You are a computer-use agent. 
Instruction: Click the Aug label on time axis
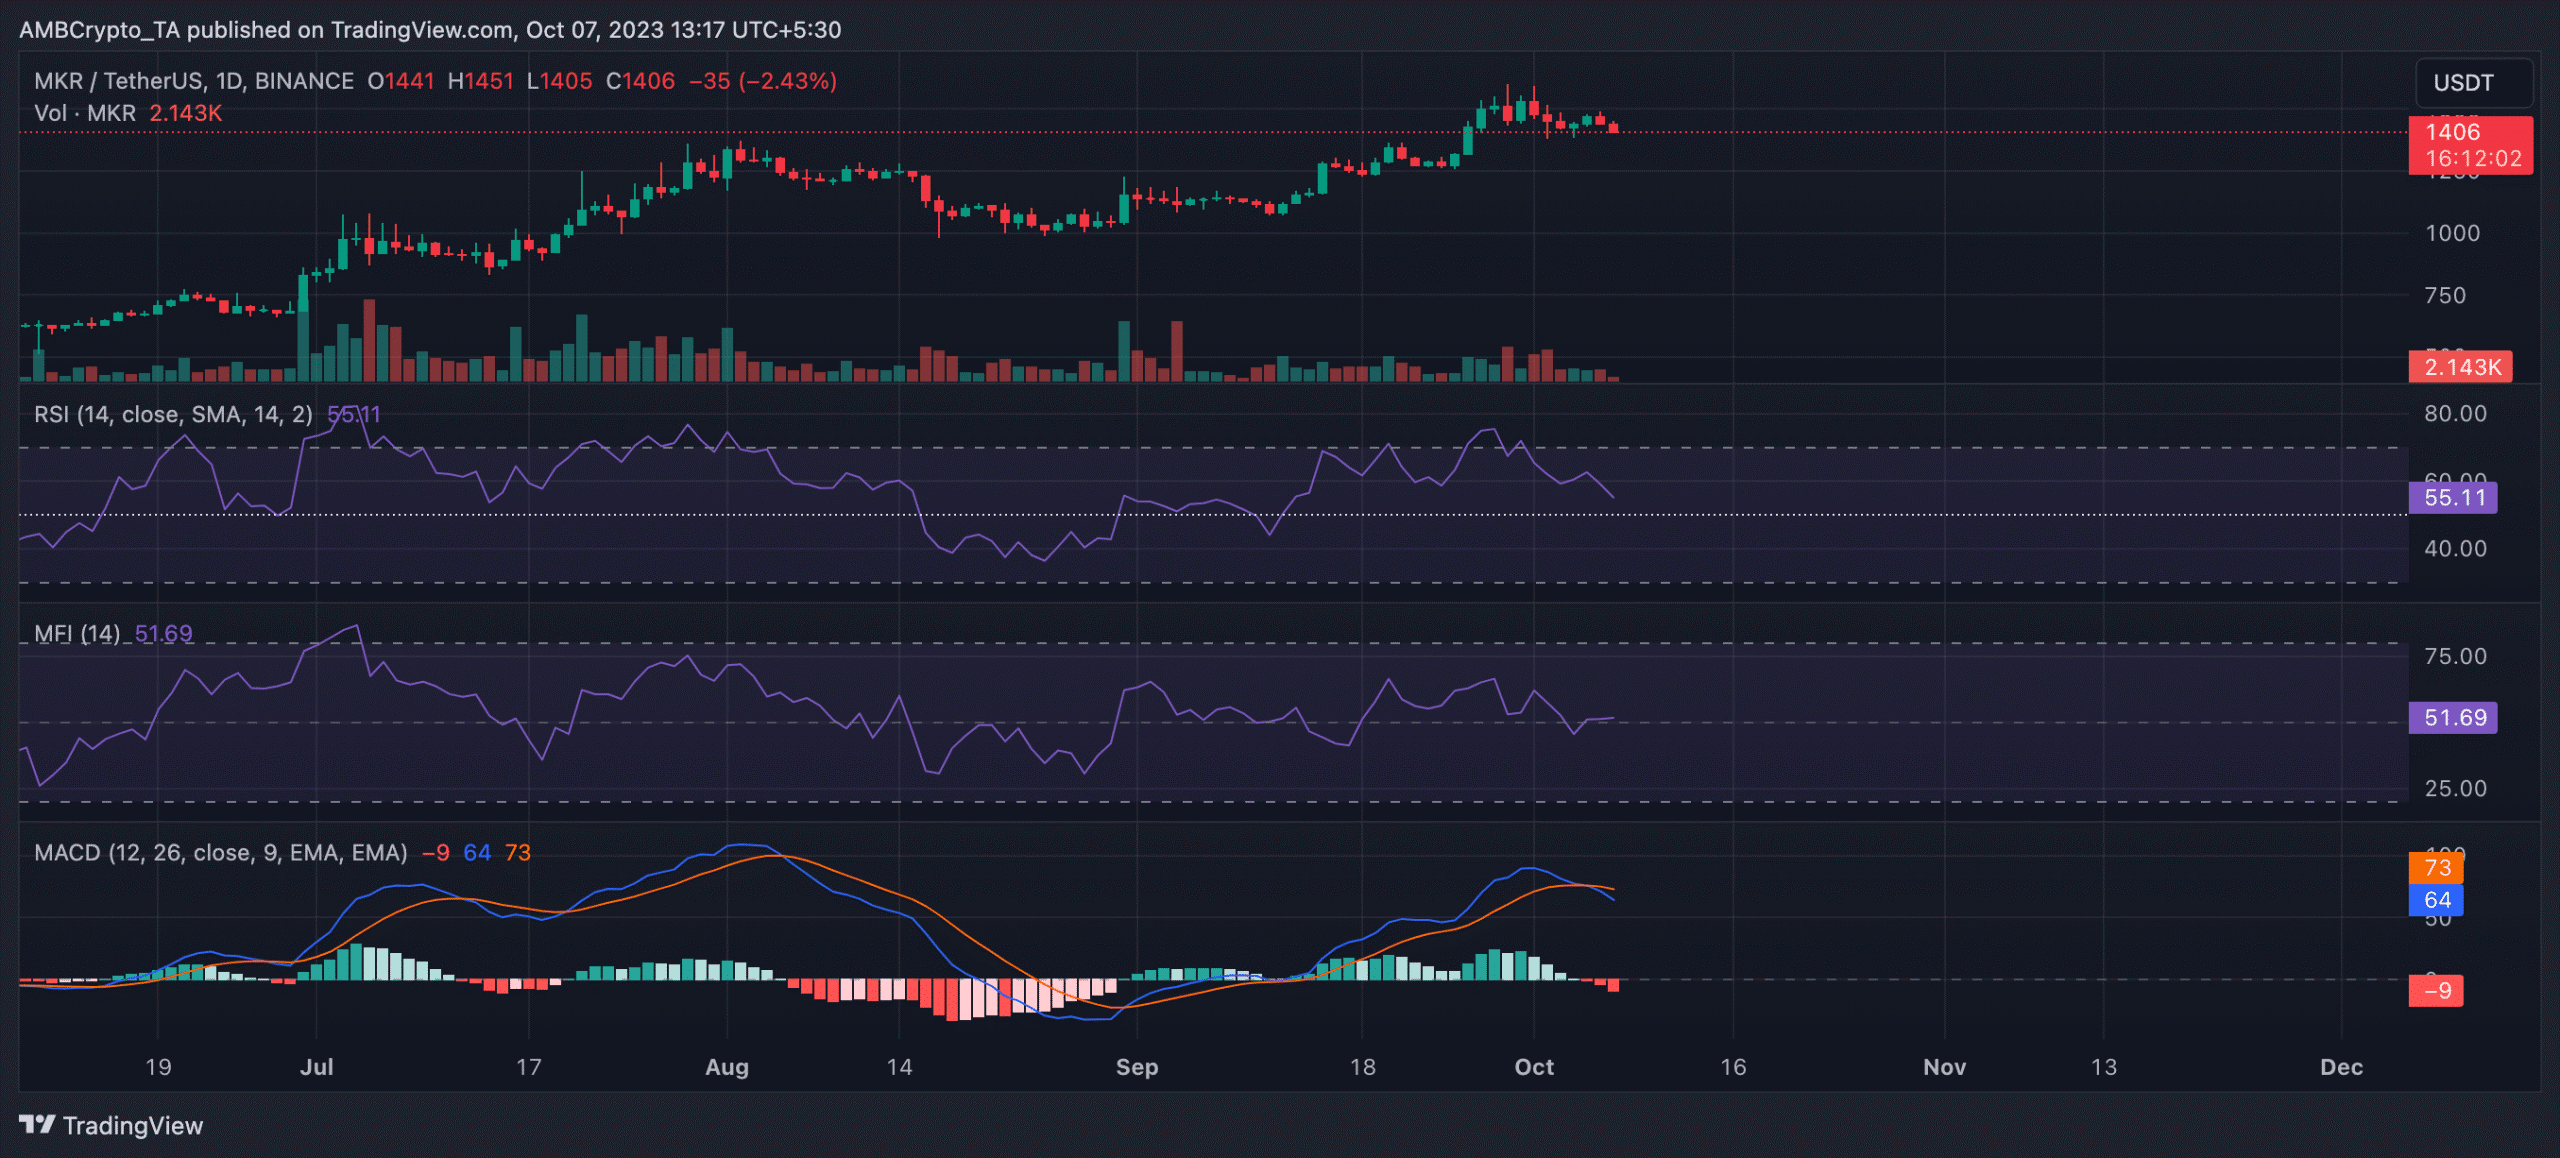point(727,1067)
